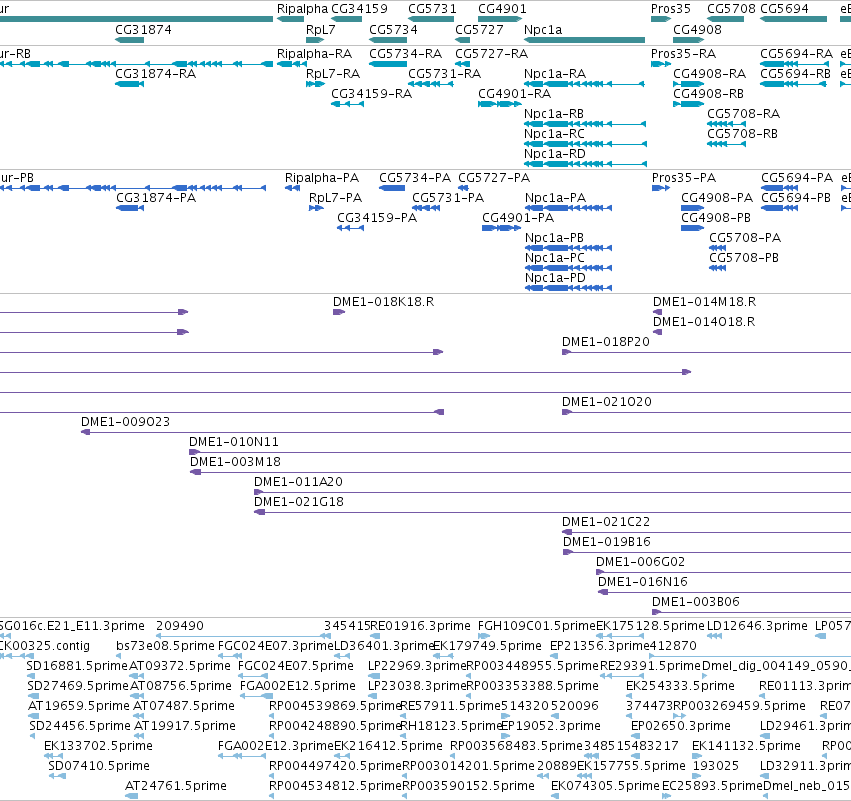Viewport: 851px width, 801px height.
Task: Select the ur-PB protein label
Action: [x=17, y=177]
